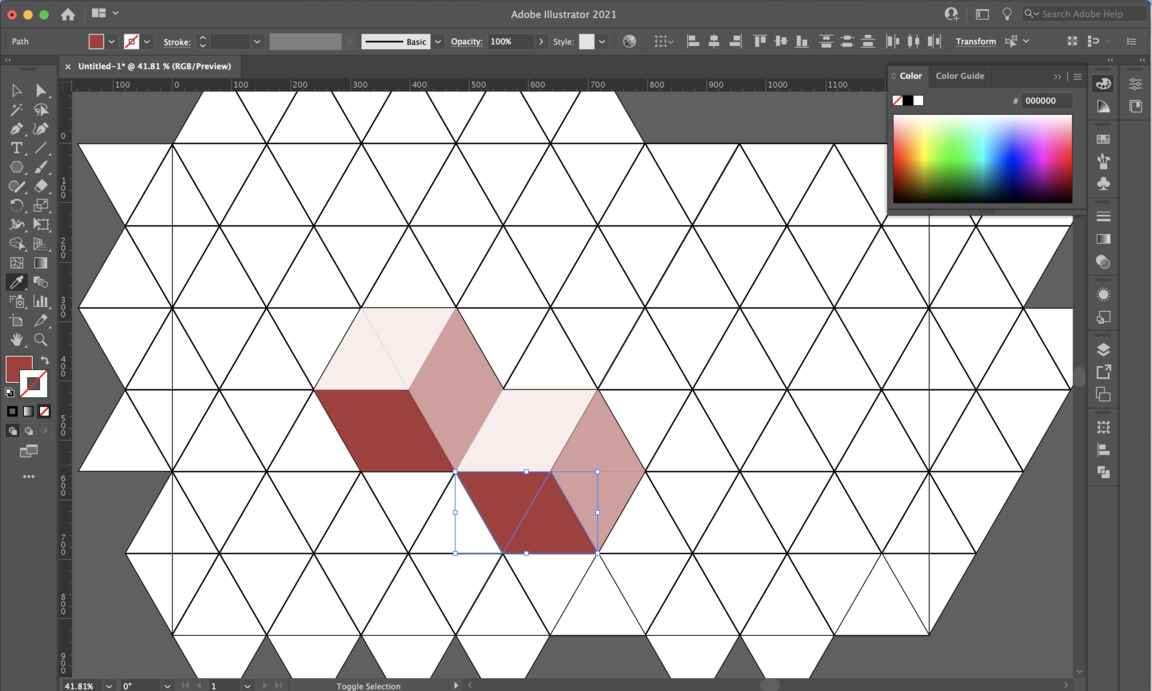This screenshot has width=1152, height=691.
Task: Select the Artboard tool
Action: 16,321
